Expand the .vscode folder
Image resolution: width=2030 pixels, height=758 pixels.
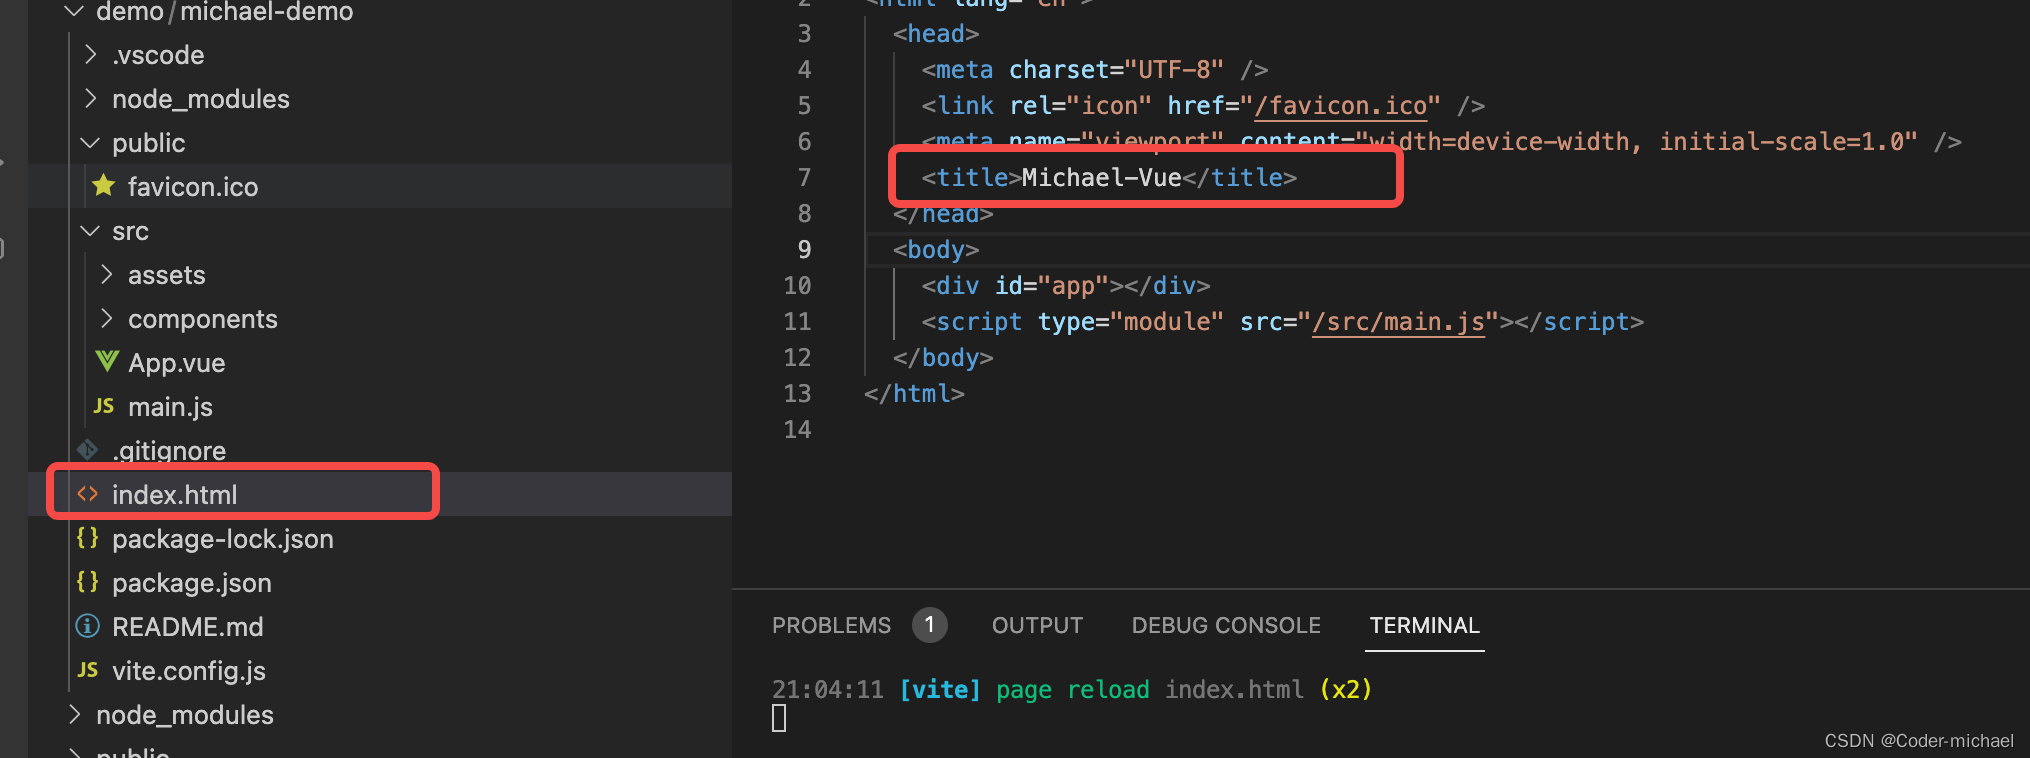[91, 54]
